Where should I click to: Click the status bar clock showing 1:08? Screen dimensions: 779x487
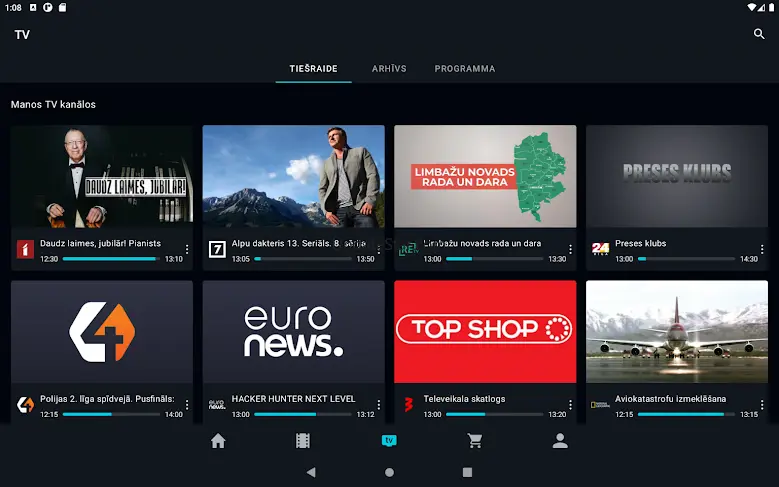(x=13, y=7)
